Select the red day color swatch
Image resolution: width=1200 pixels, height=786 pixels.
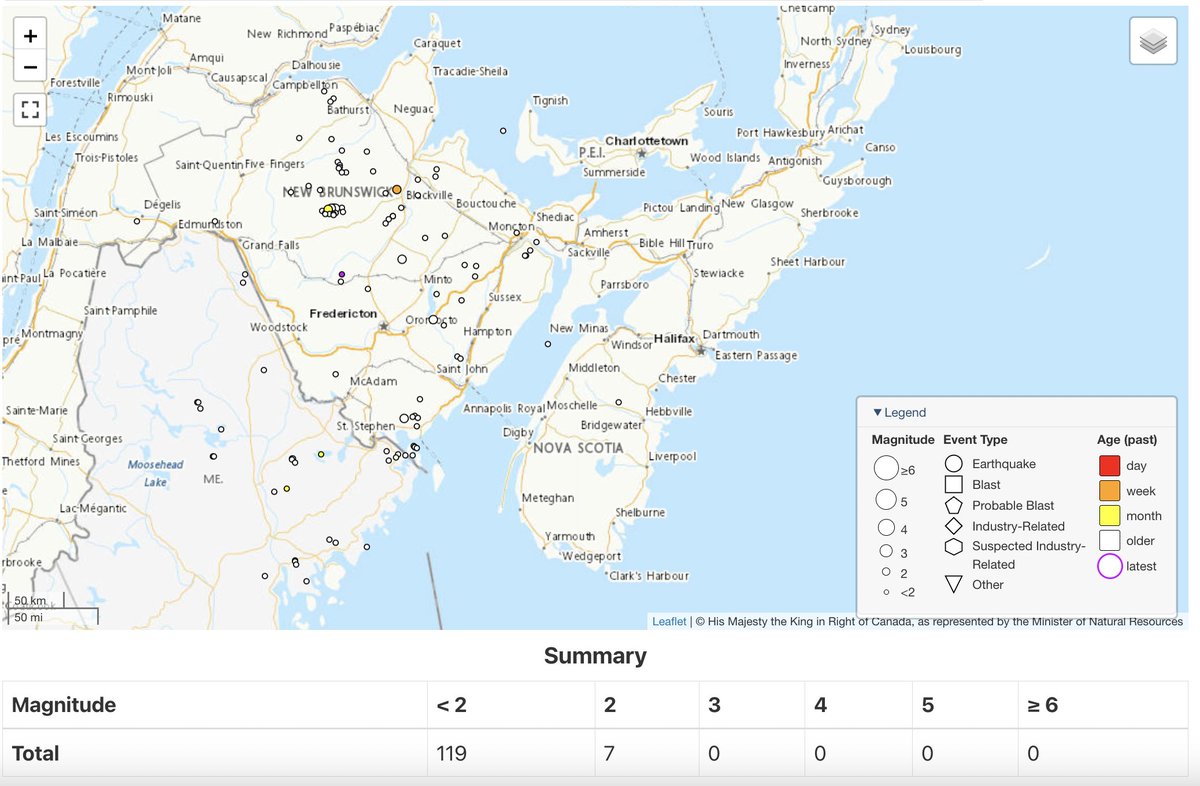pos(1110,465)
